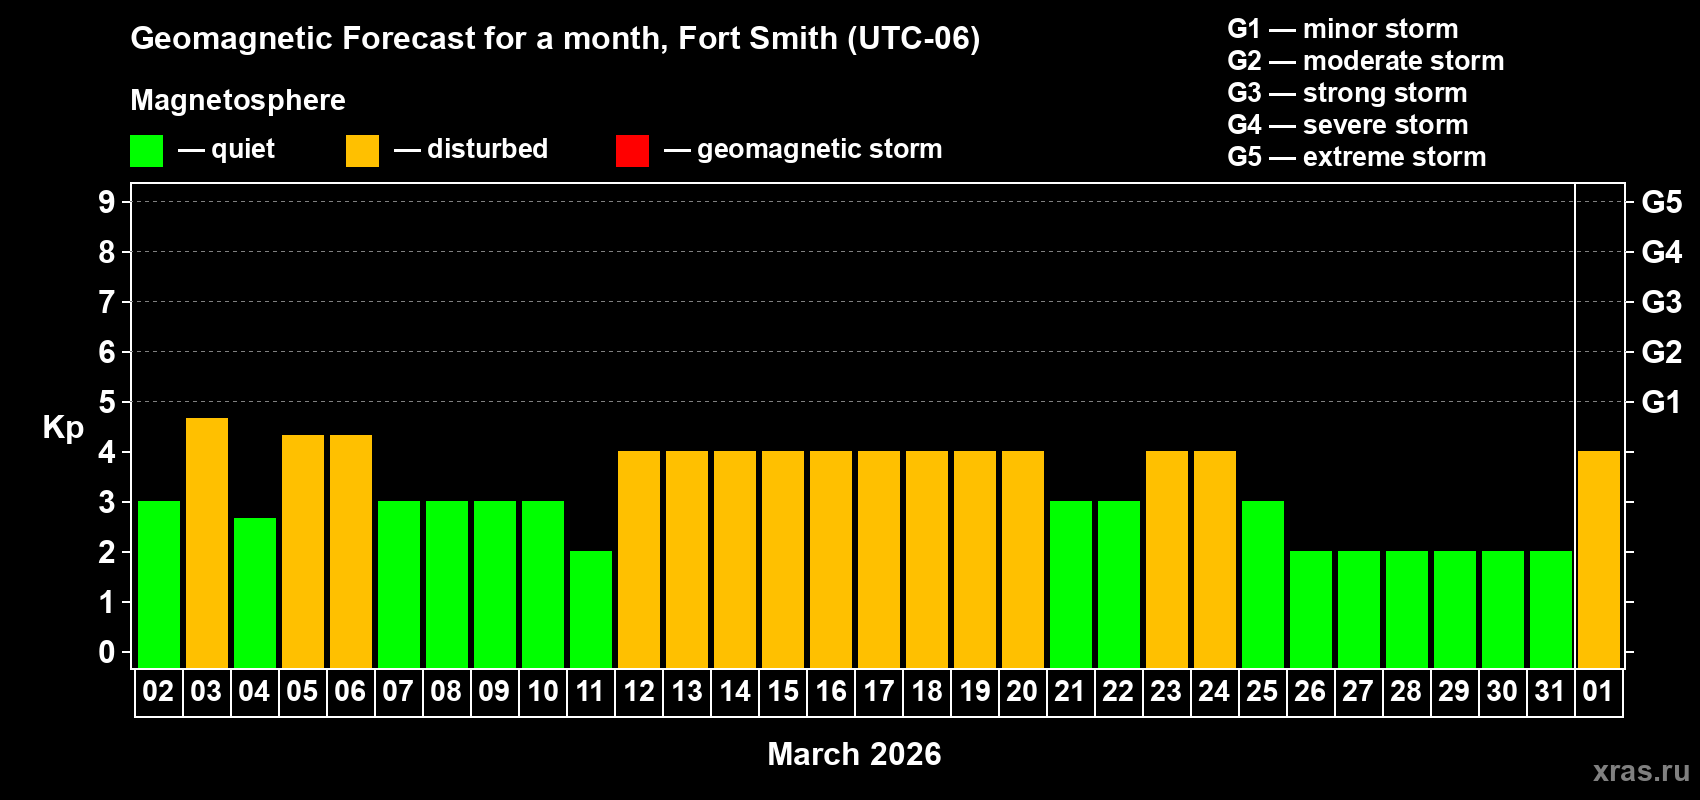This screenshot has width=1700, height=800.
Task: Select the yellow bar for March 20
Action: point(1023,559)
